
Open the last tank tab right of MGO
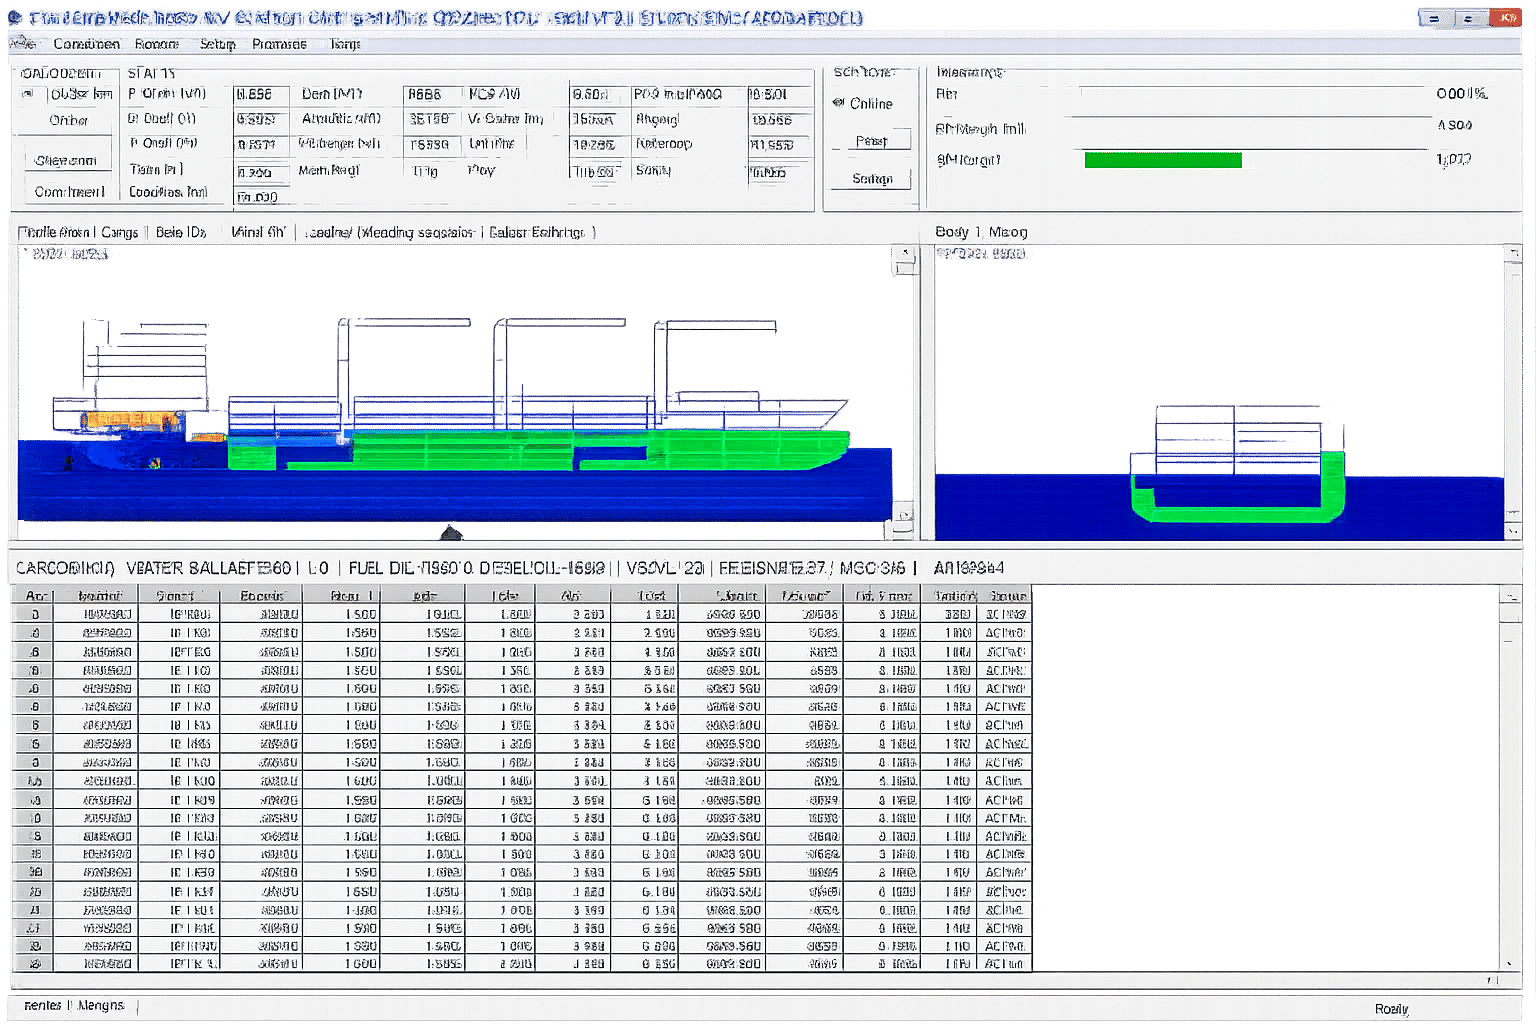pyautogui.click(x=969, y=568)
